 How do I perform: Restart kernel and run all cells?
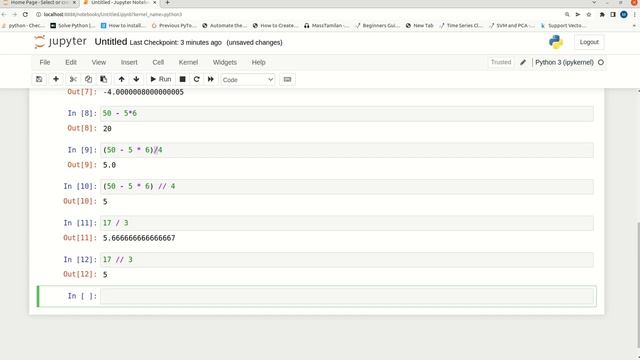pyautogui.click(x=211, y=79)
